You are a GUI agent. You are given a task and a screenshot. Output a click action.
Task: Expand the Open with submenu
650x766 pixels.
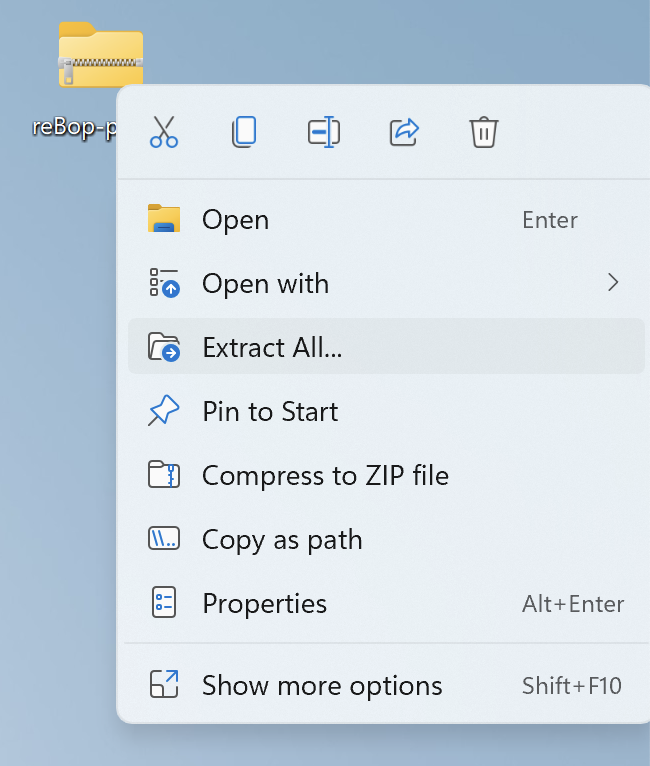coord(386,283)
